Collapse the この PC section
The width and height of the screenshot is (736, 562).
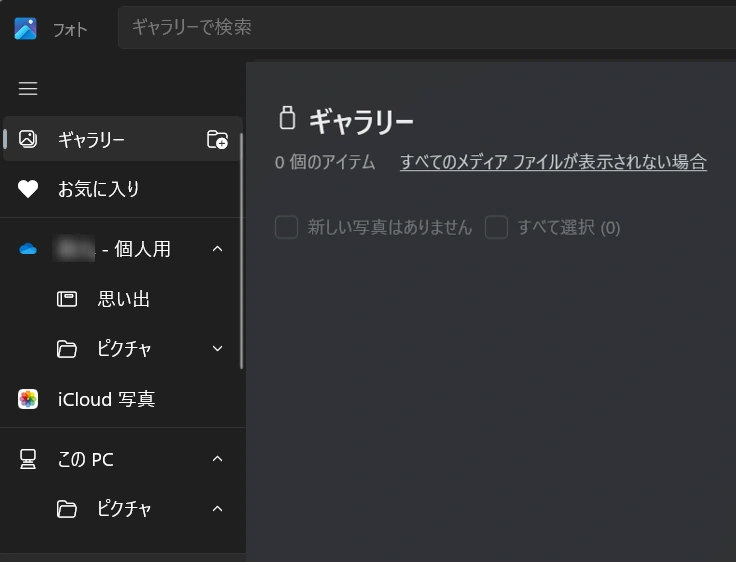click(x=218, y=459)
